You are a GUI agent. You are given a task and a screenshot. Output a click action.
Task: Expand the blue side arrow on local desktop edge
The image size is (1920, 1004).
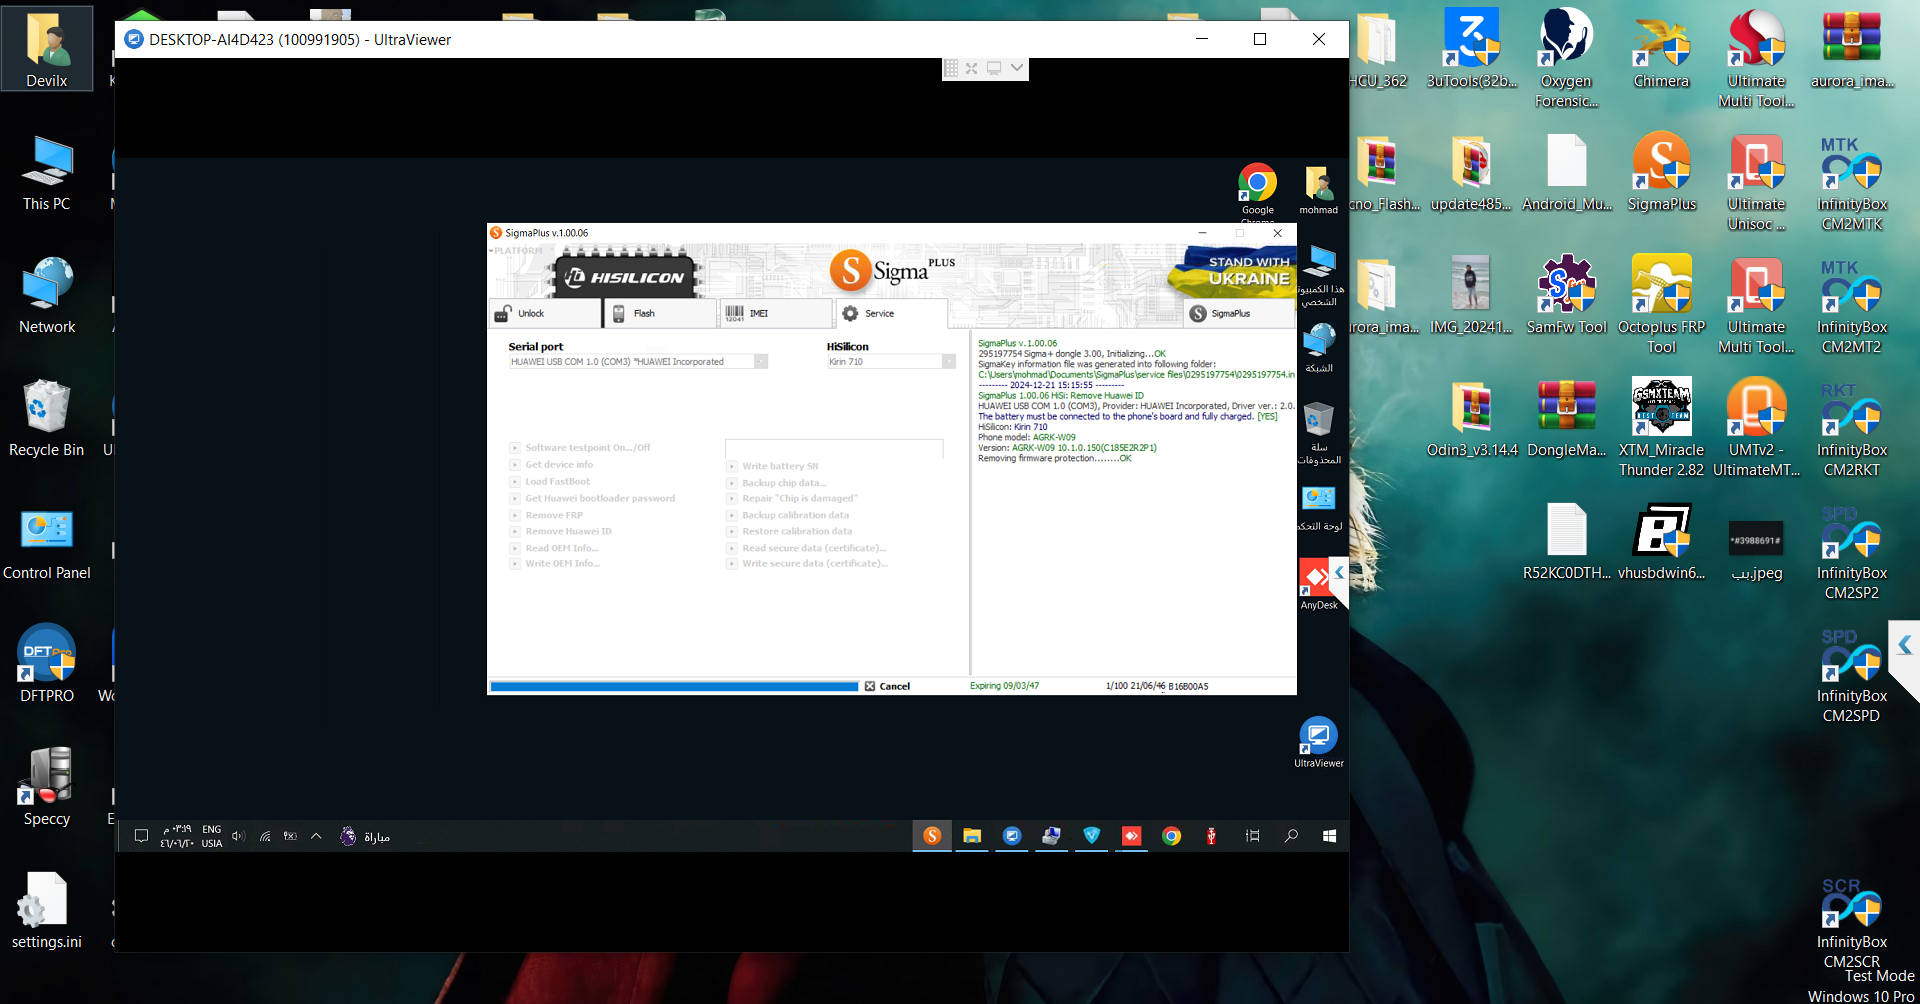coord(1905,646)
